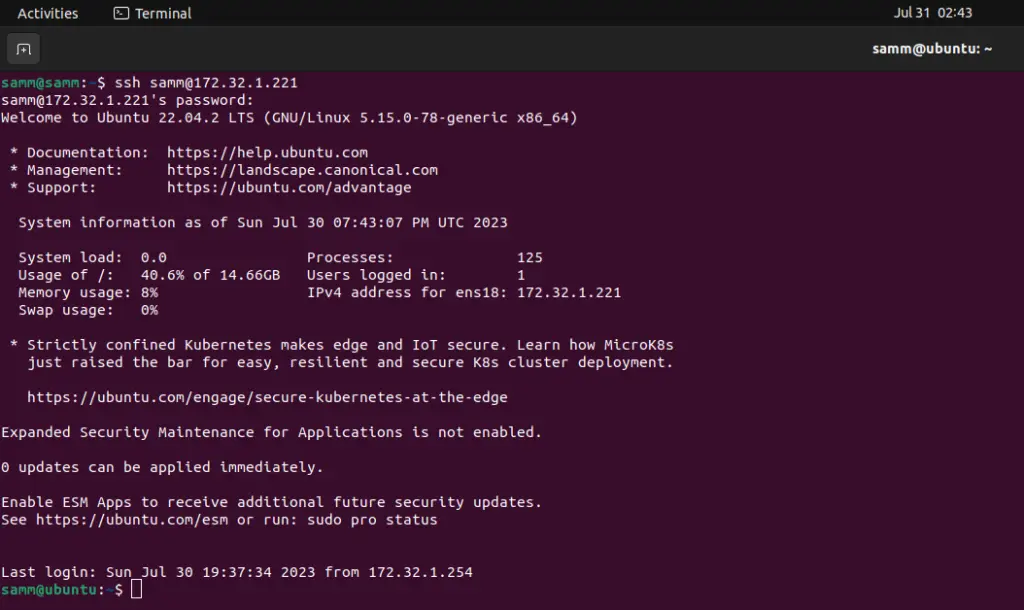Screen dimensions: 1024x610
Task: Click the ubuntu.com/esm URL
Action: point(133,520)
